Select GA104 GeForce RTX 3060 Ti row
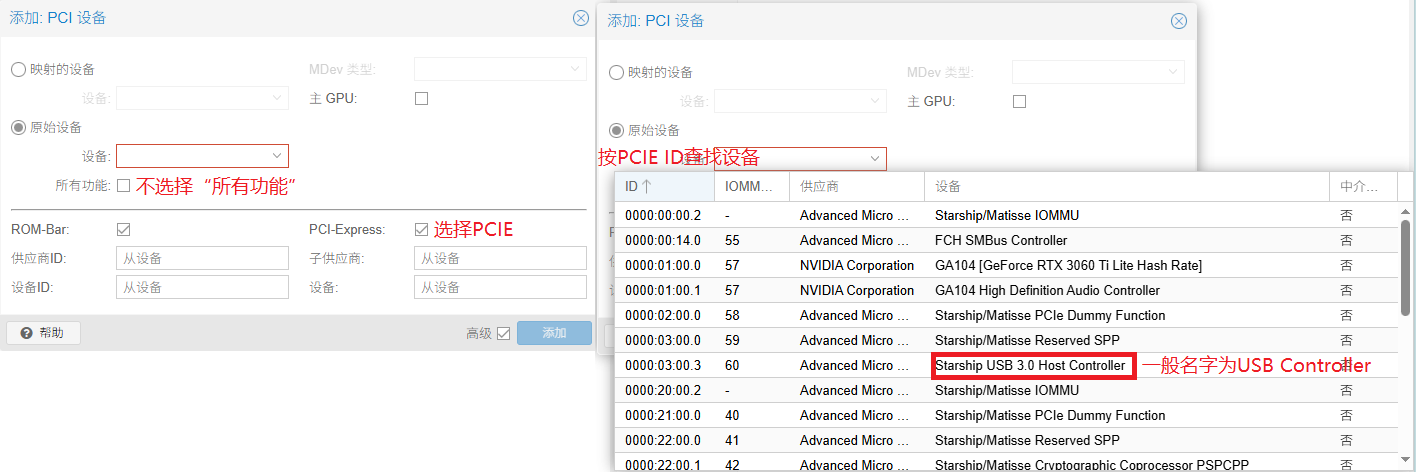The width and height of the screenshot is (1418, 472). coord(1006,265)
